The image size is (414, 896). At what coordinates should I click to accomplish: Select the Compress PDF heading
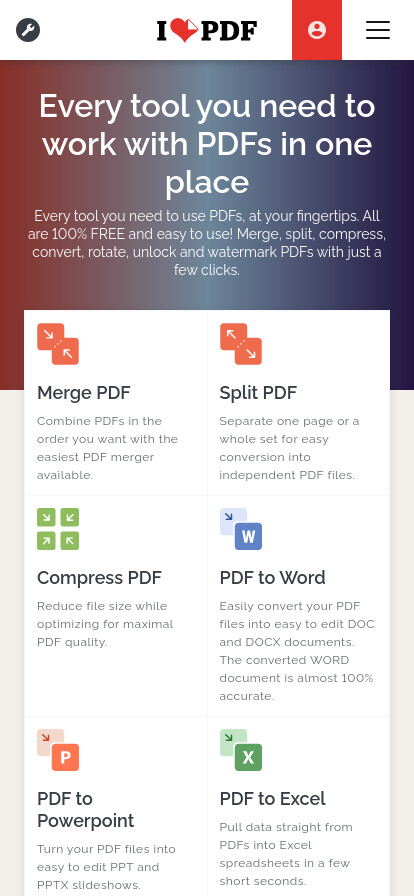99,578
